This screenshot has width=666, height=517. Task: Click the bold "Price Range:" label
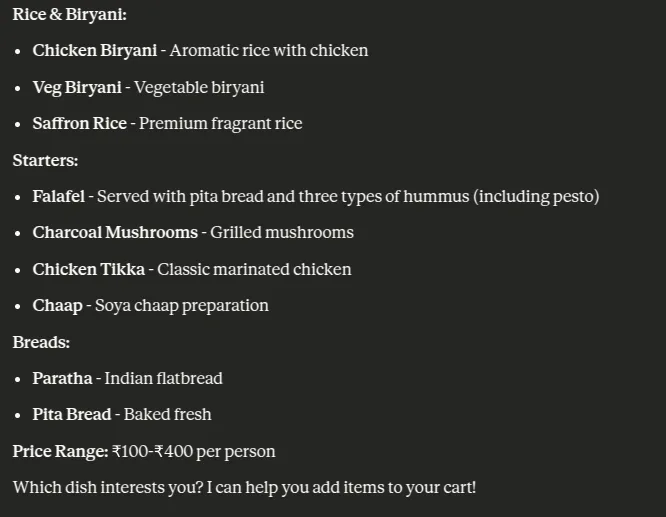[x=60, y=451]
